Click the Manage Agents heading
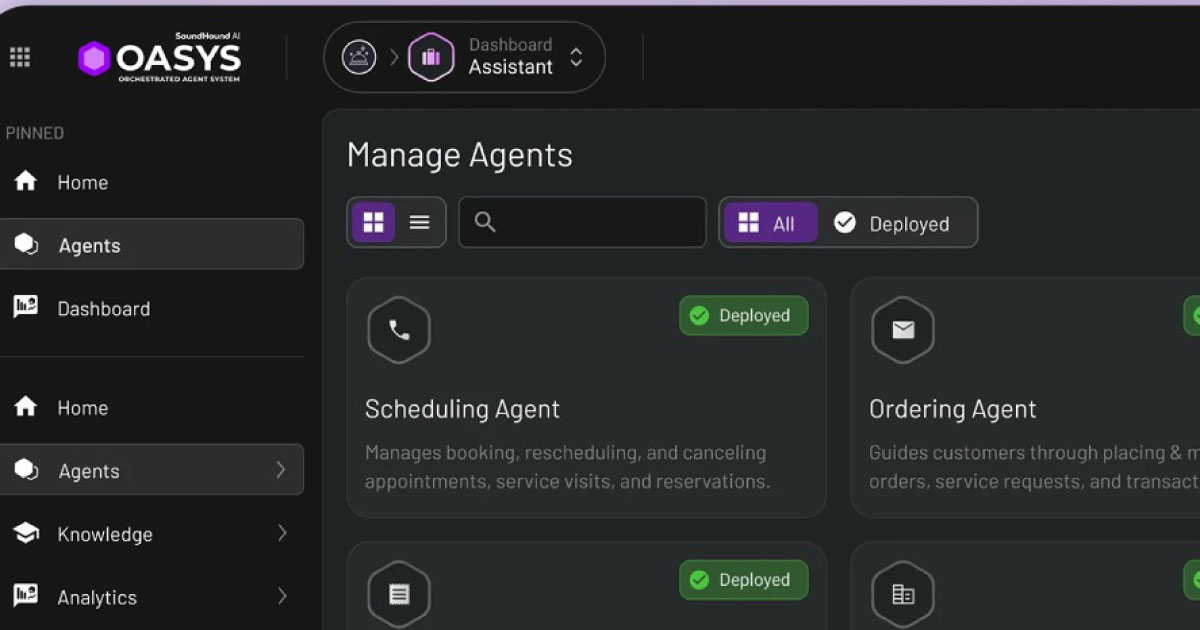The height and width of the screenshot is (630, 1200). (x=460, y=155)
